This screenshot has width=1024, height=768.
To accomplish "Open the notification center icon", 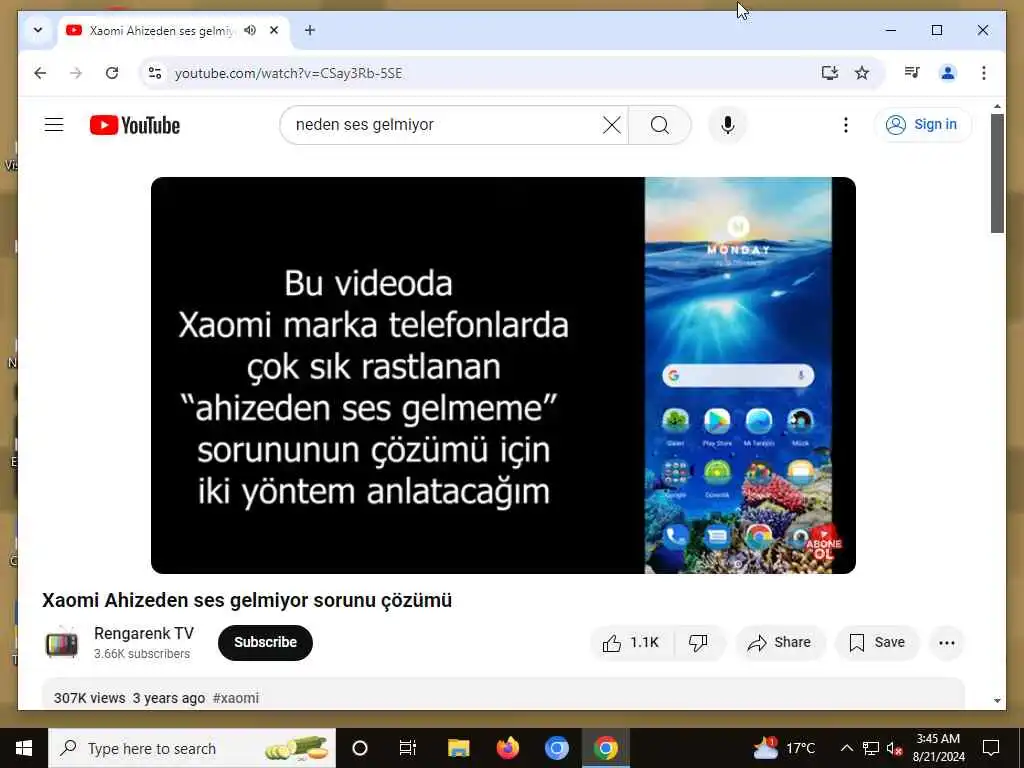I will pyautogui.click(x=991, y=748).
